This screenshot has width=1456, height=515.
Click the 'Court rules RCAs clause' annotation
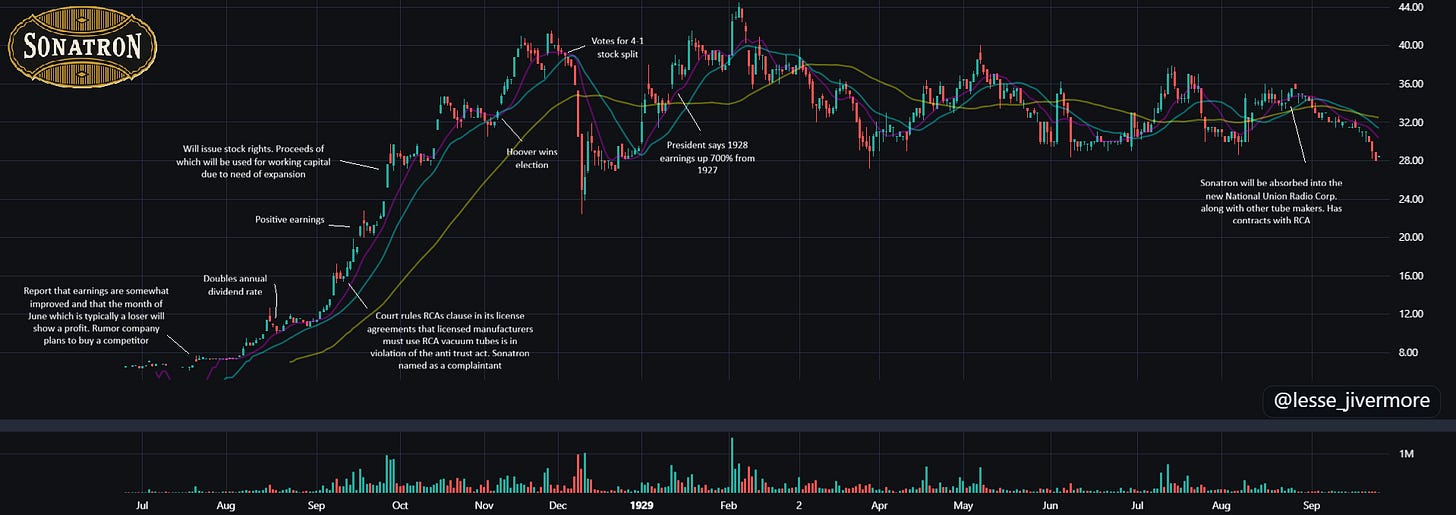[448, 341]
